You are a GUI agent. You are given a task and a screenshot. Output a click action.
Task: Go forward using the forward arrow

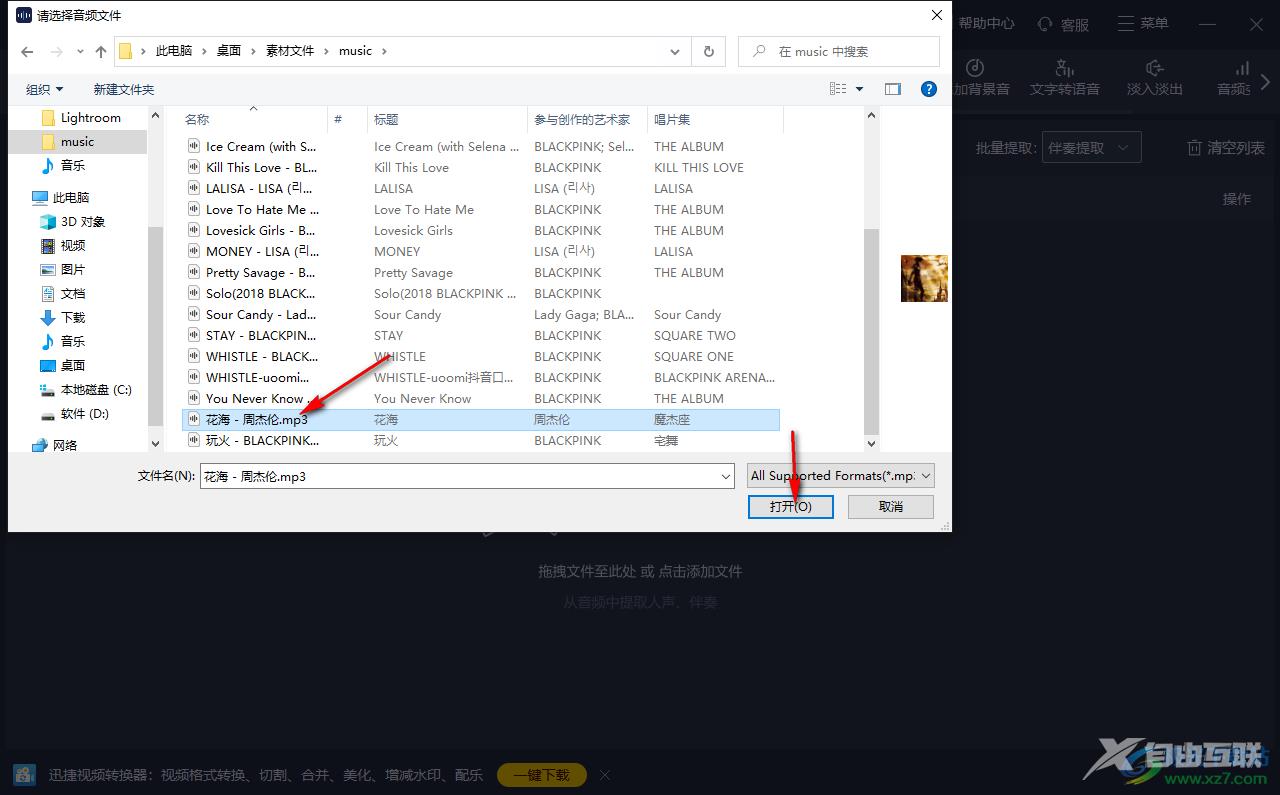56,51
